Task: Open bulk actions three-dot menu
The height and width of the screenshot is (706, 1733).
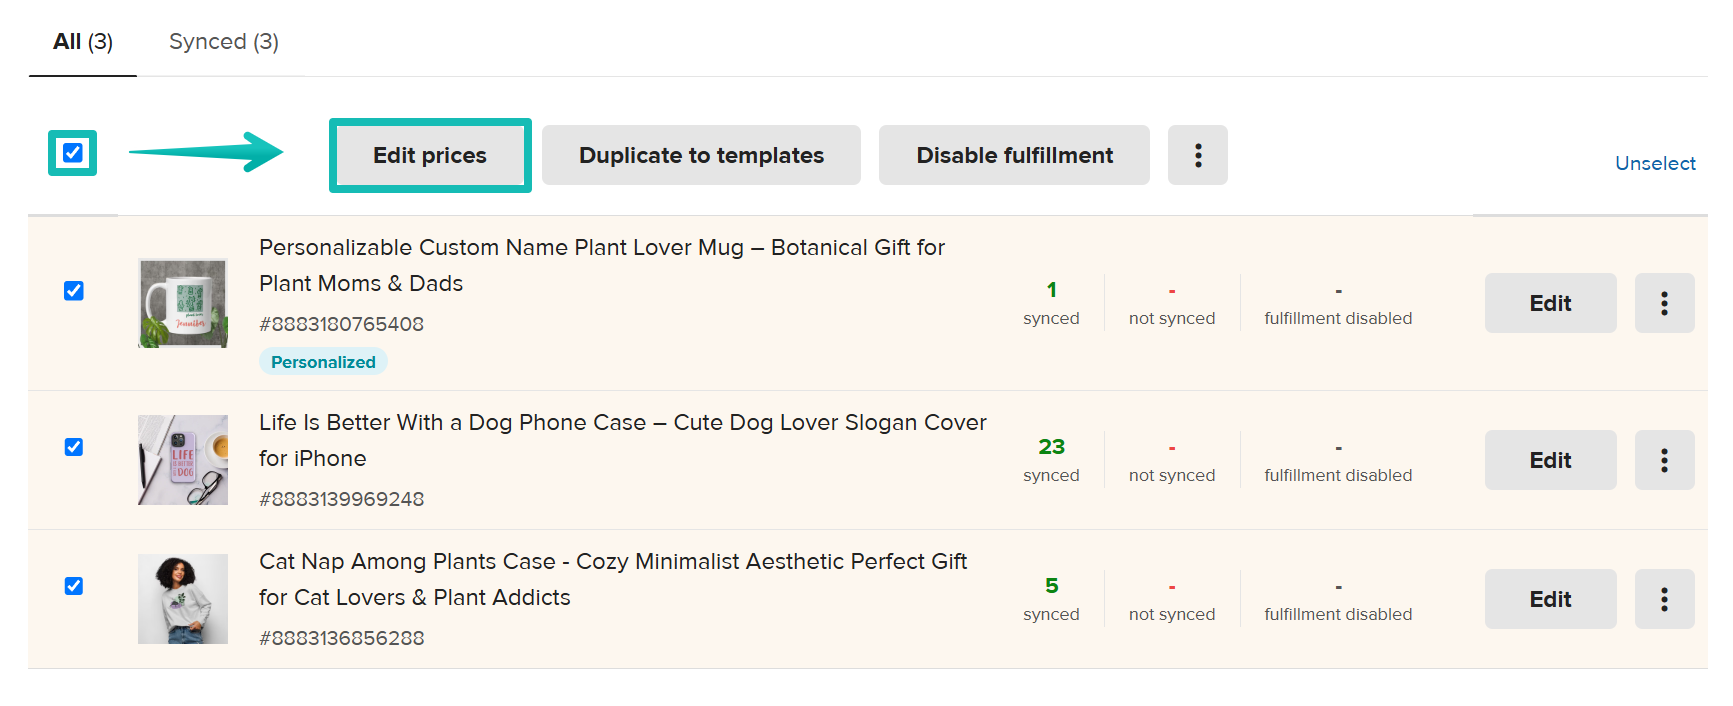Action: pos(1197,155)
